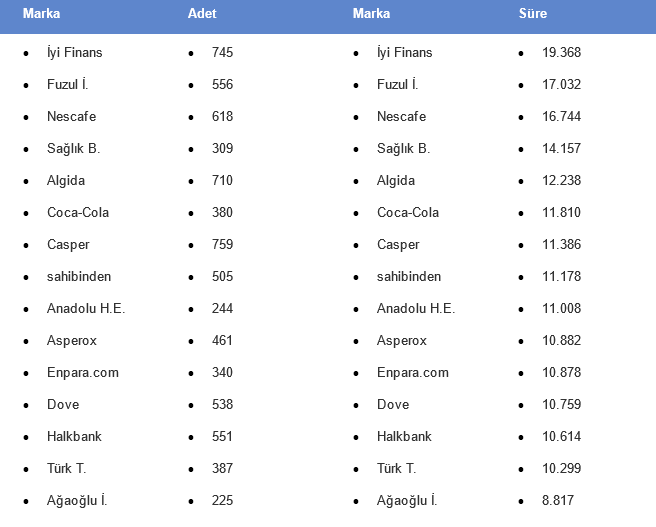Select Casper's count value 759
656x527 pixels.
pos(222,244)
